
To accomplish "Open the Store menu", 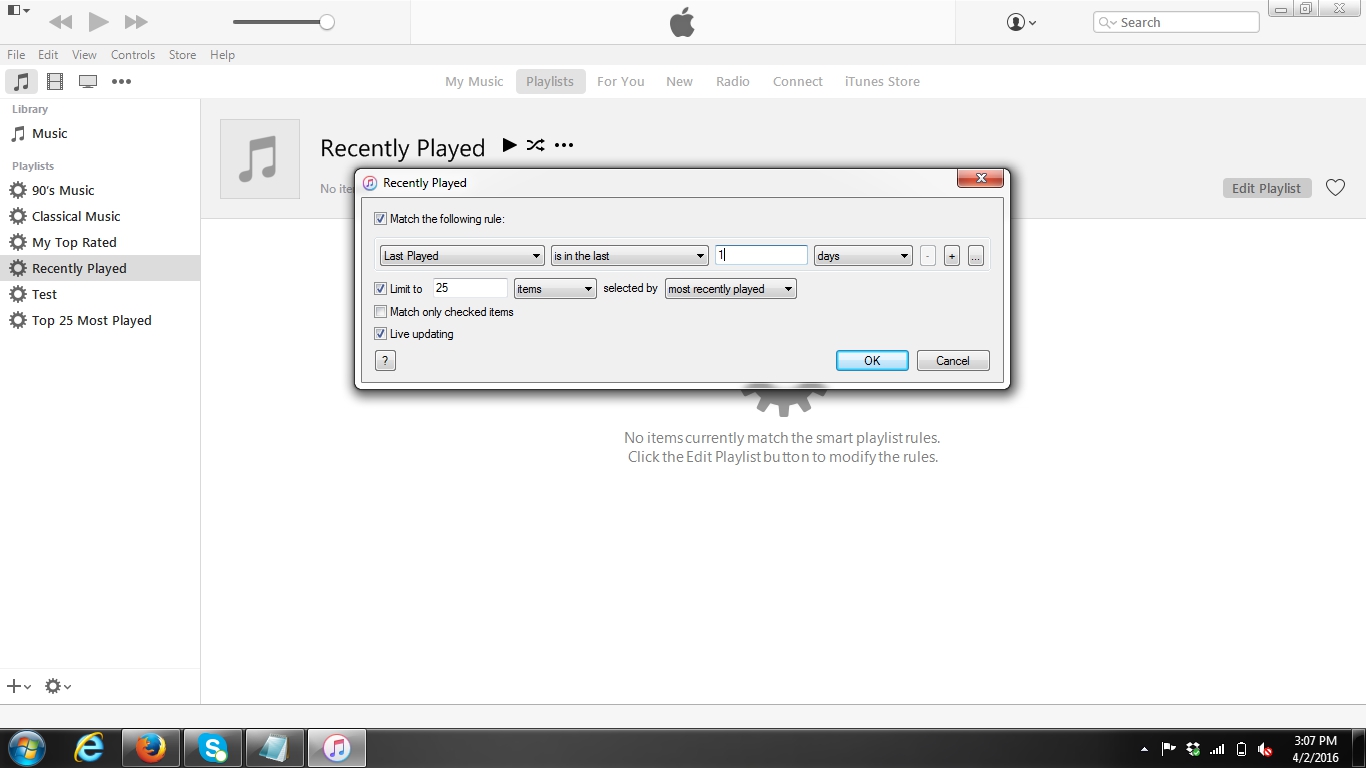I will pos(182,55).
